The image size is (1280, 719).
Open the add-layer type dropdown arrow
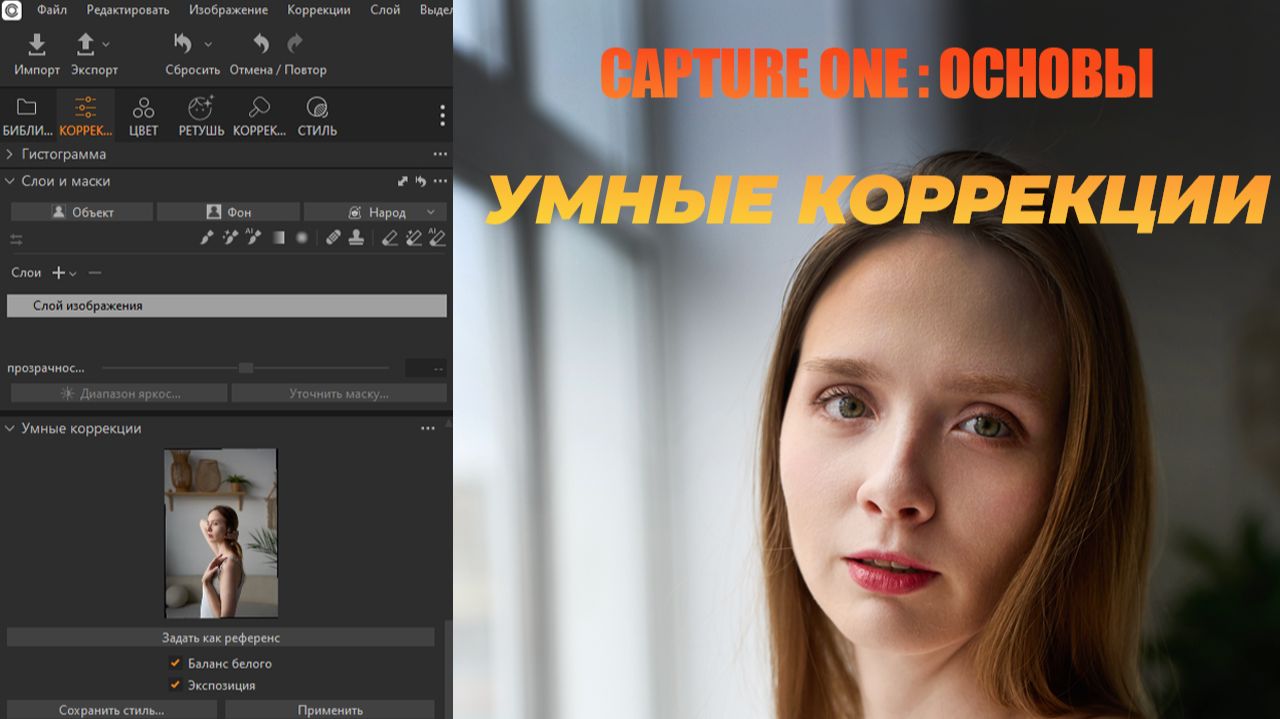pos(72,273)
